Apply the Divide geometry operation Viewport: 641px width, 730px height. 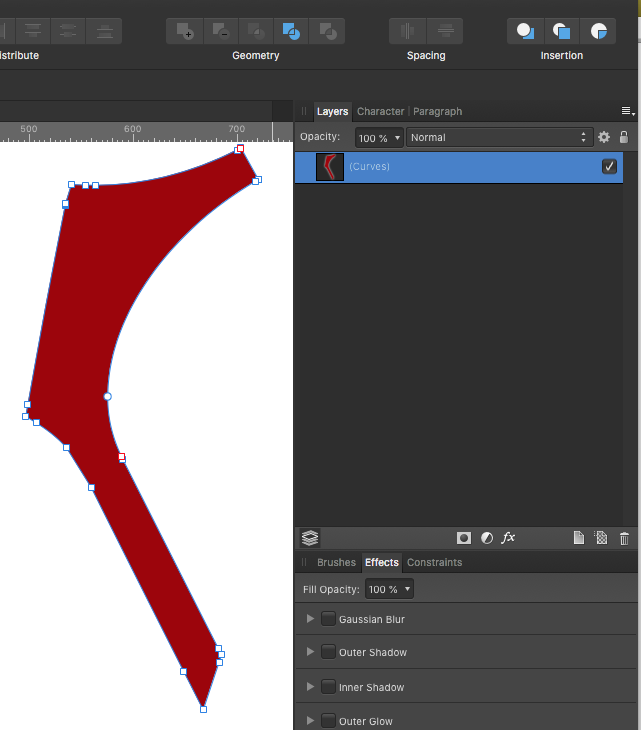click(x=328, y=31)
